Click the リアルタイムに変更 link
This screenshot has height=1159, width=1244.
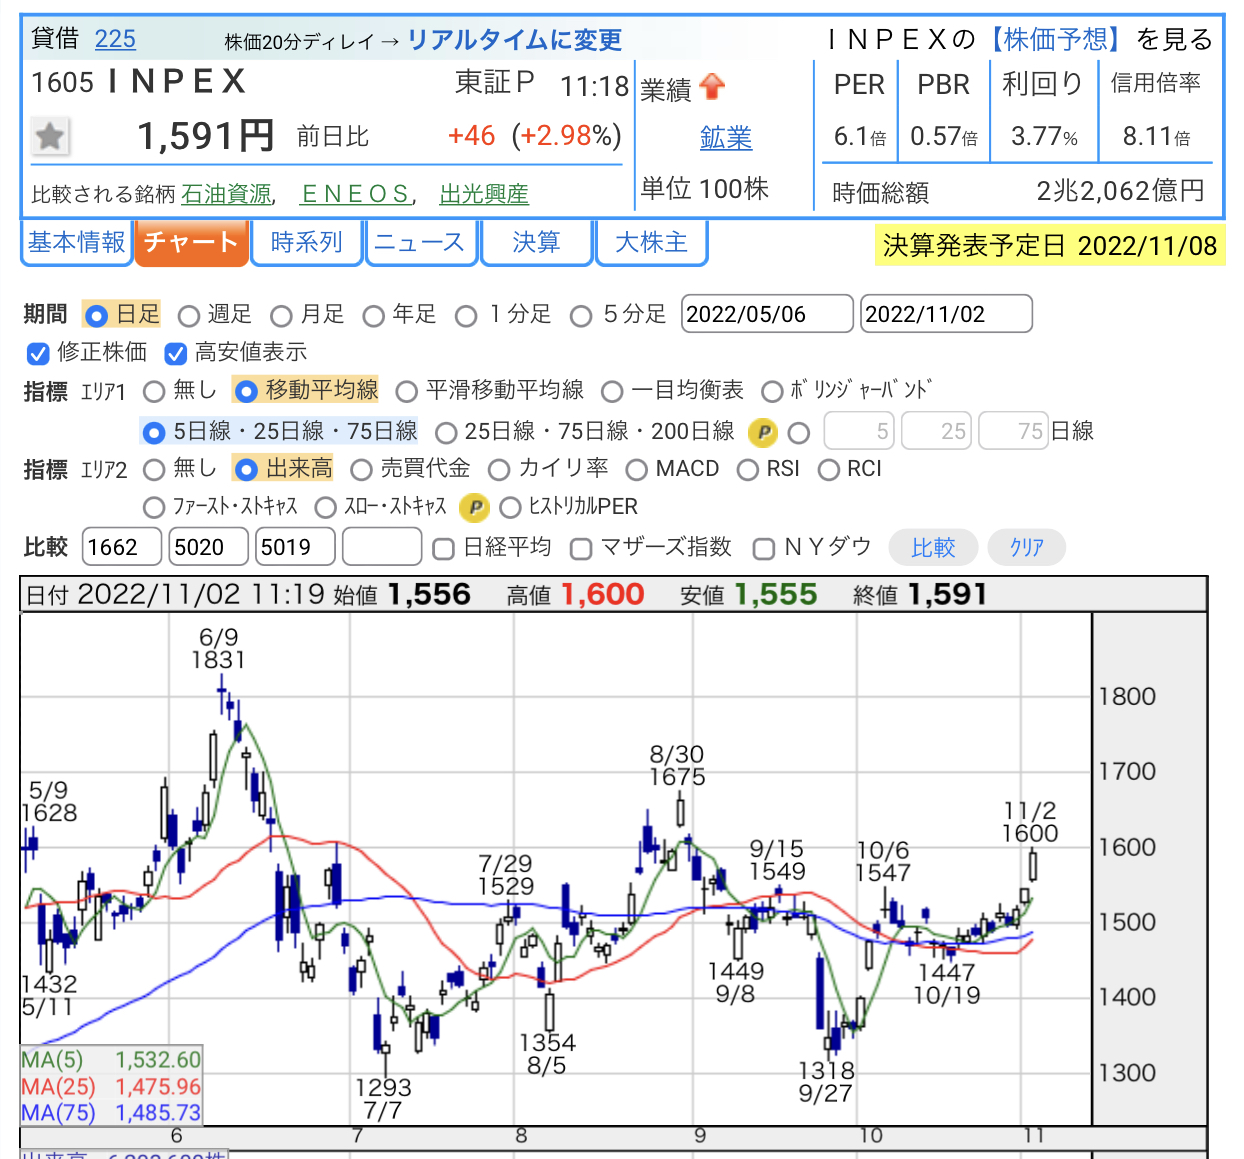pos(514,40)
